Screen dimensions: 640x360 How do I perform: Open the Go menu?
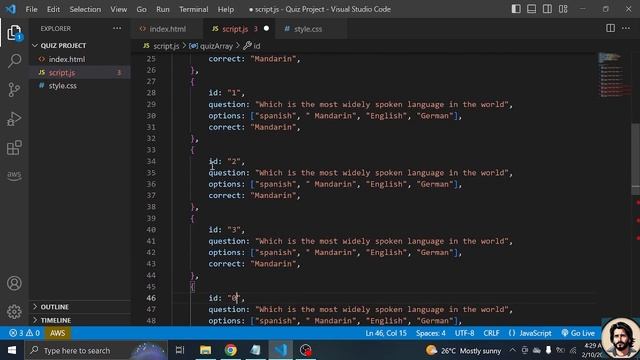pyautogui.click(x=141, y=9)
